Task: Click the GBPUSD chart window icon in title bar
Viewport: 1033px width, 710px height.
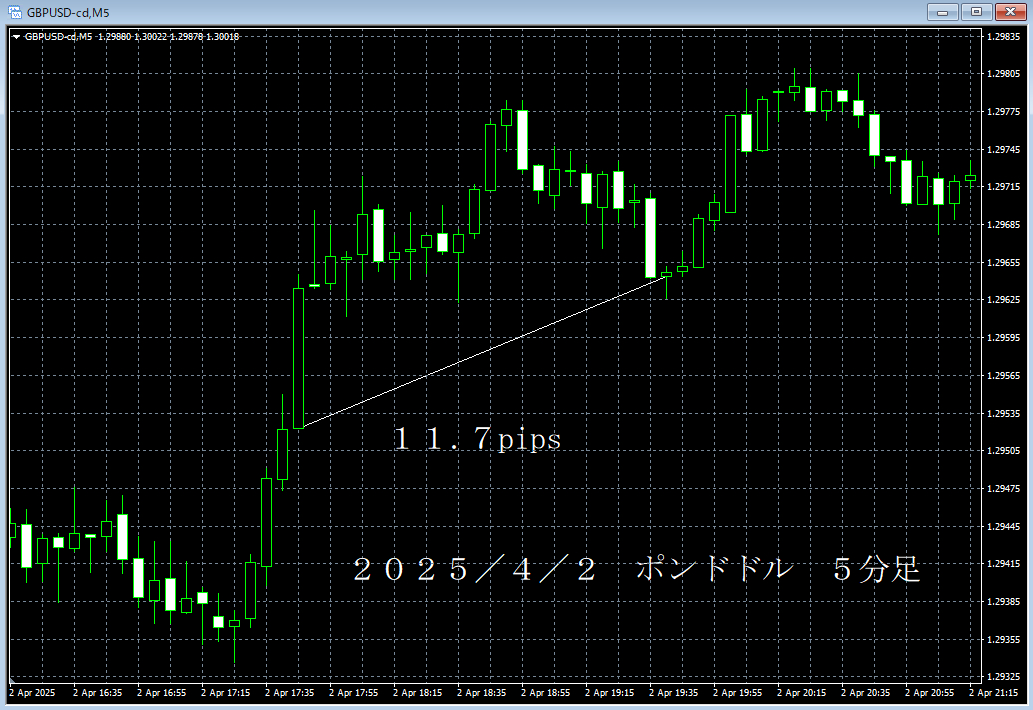Action: (14, 12)
